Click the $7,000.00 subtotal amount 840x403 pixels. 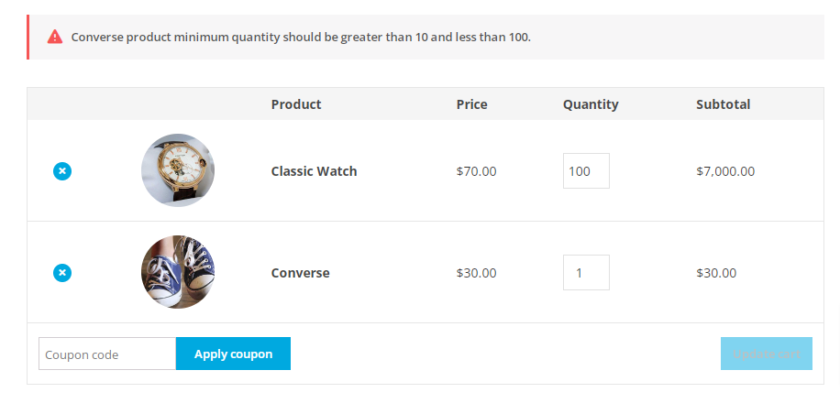pos(725,171)
